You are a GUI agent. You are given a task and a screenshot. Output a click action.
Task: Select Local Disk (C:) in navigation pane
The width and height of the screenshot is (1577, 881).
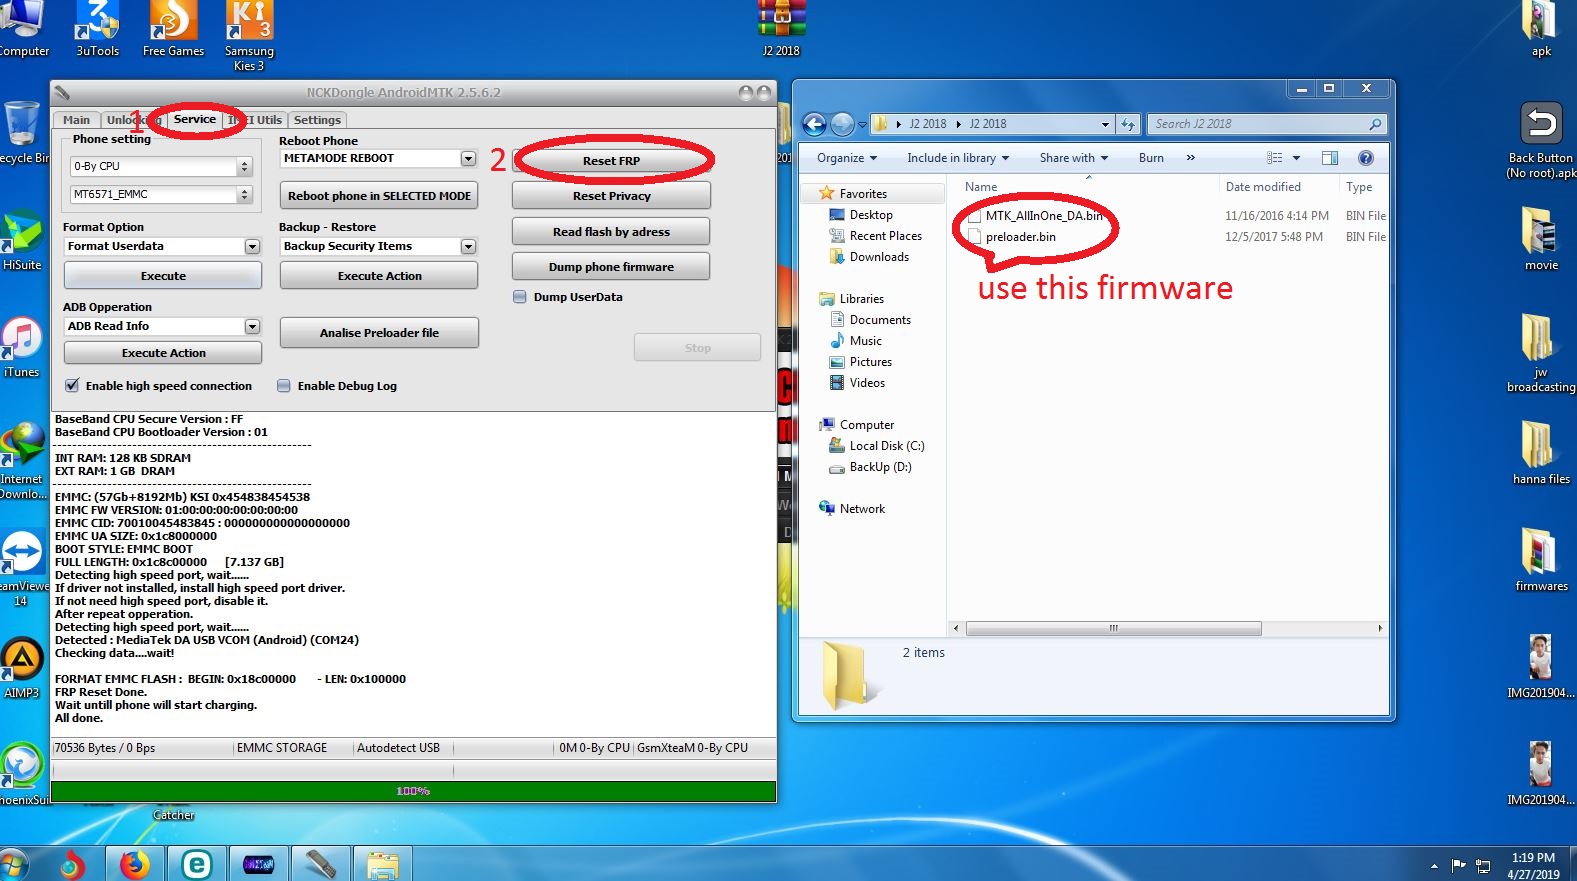point(876,446)
